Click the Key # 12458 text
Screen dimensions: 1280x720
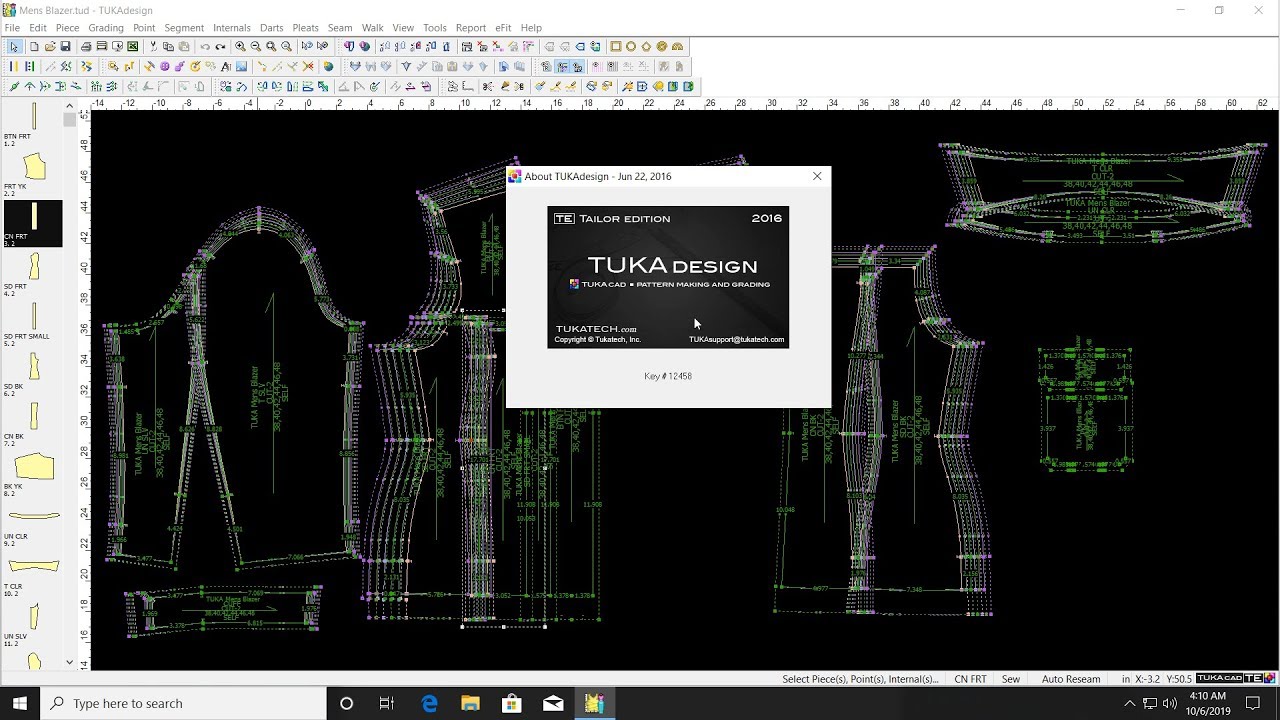pyautogui.click(x=668, y=376)
